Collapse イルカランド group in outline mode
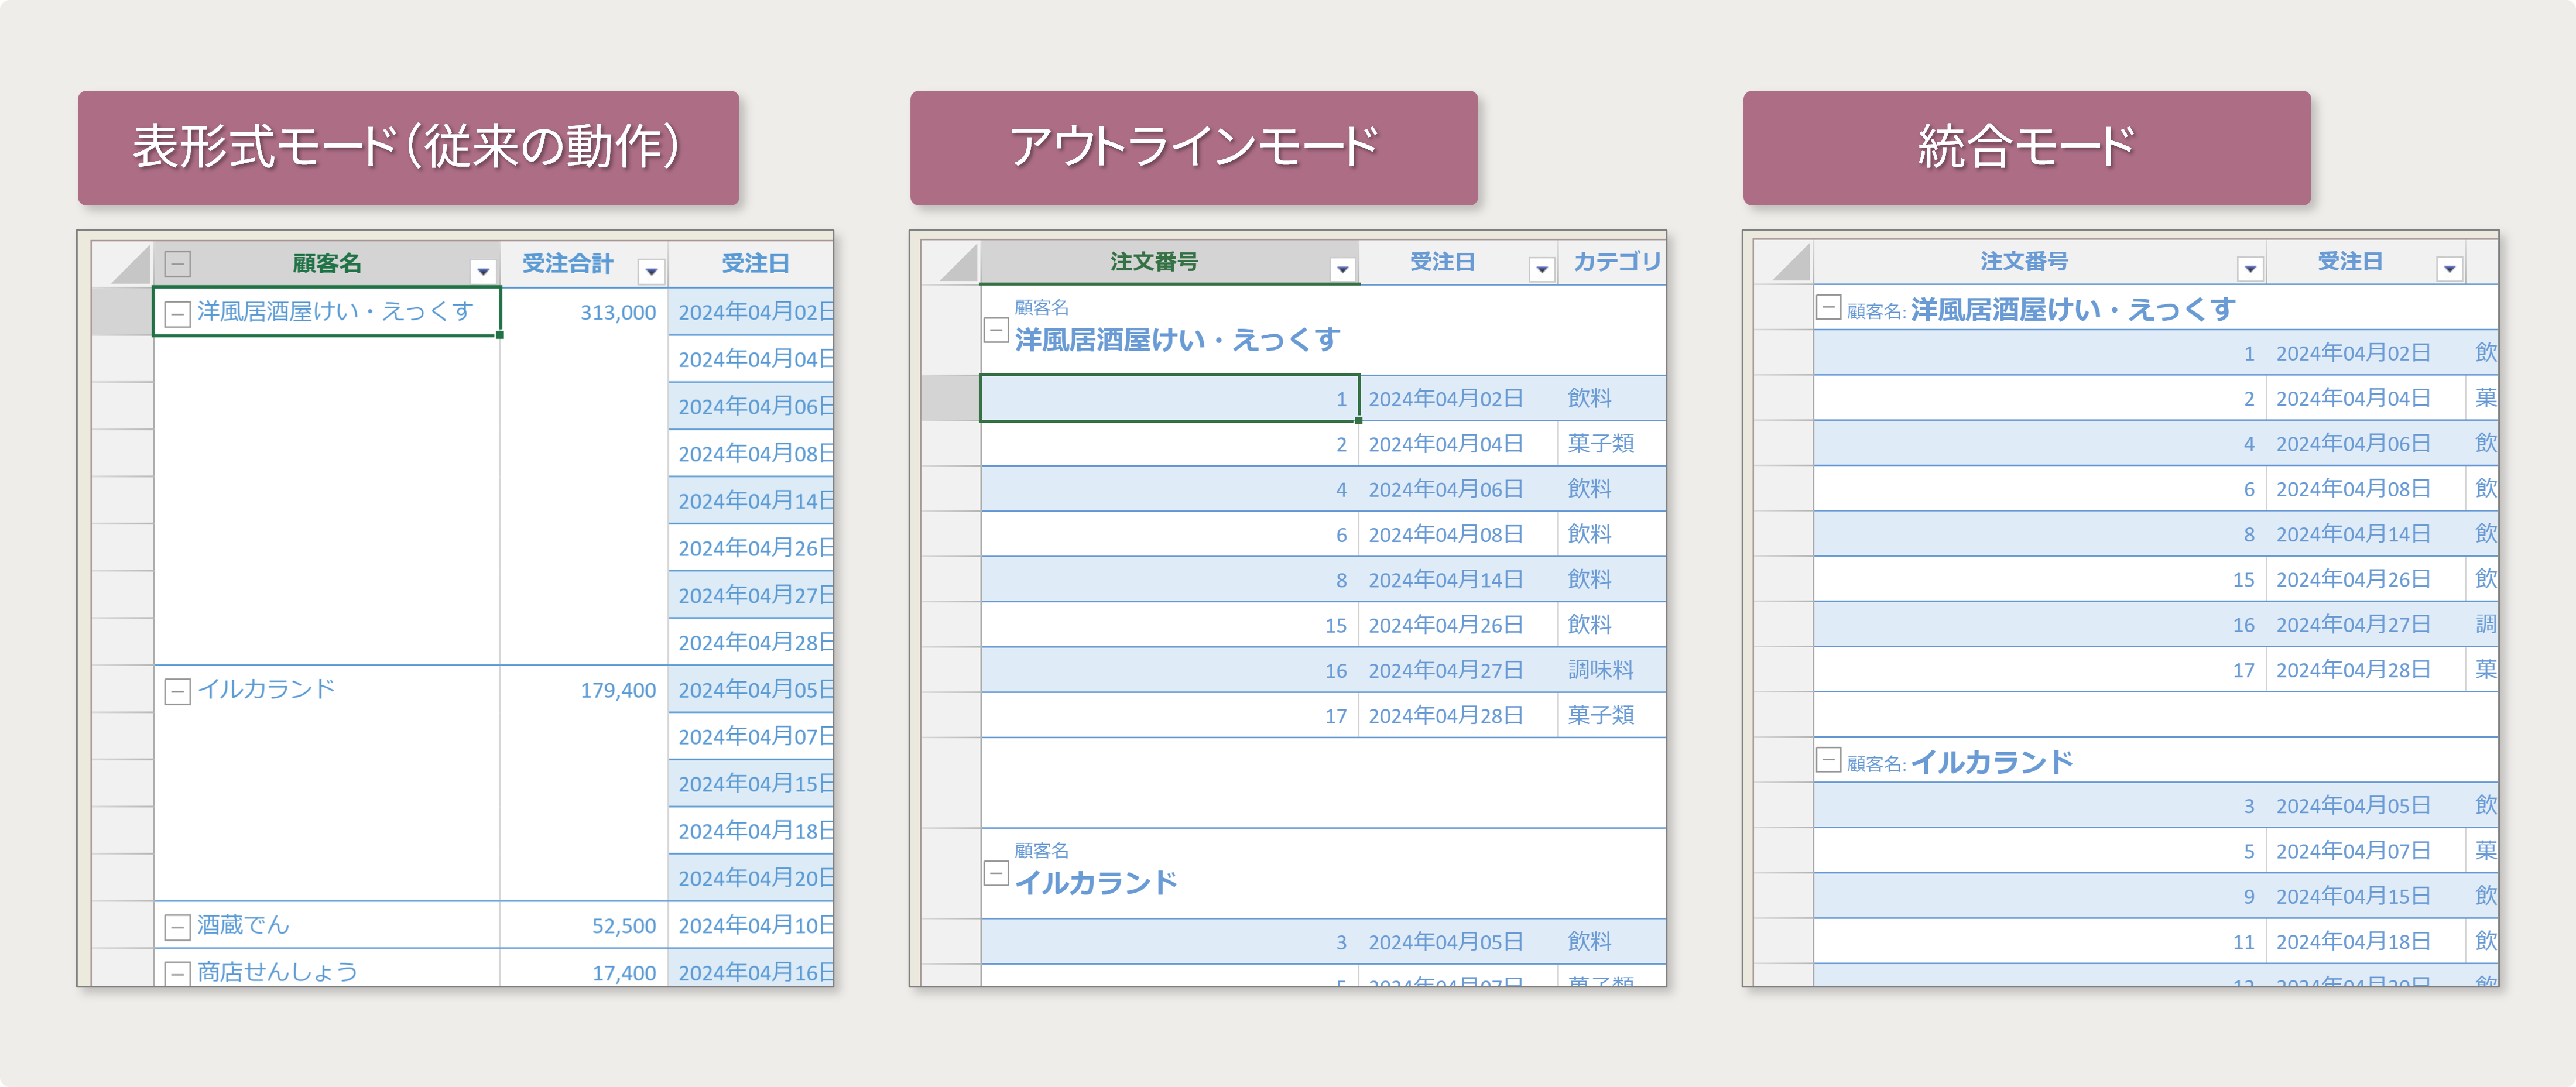This screenshot has height=1087, width=2576. point(996,873)
